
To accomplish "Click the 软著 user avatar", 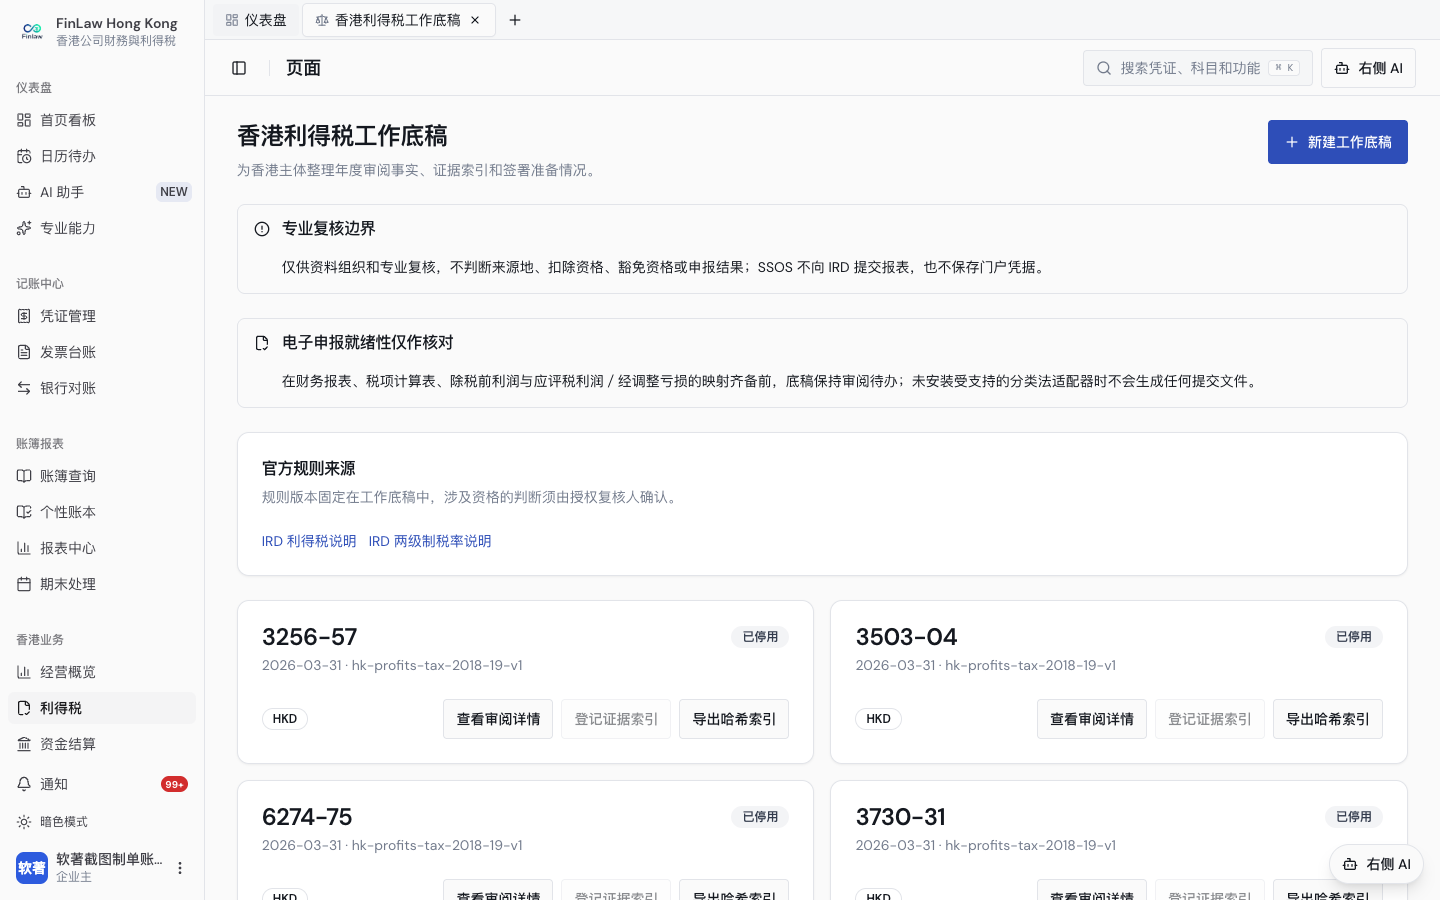I will coord(32,868).
